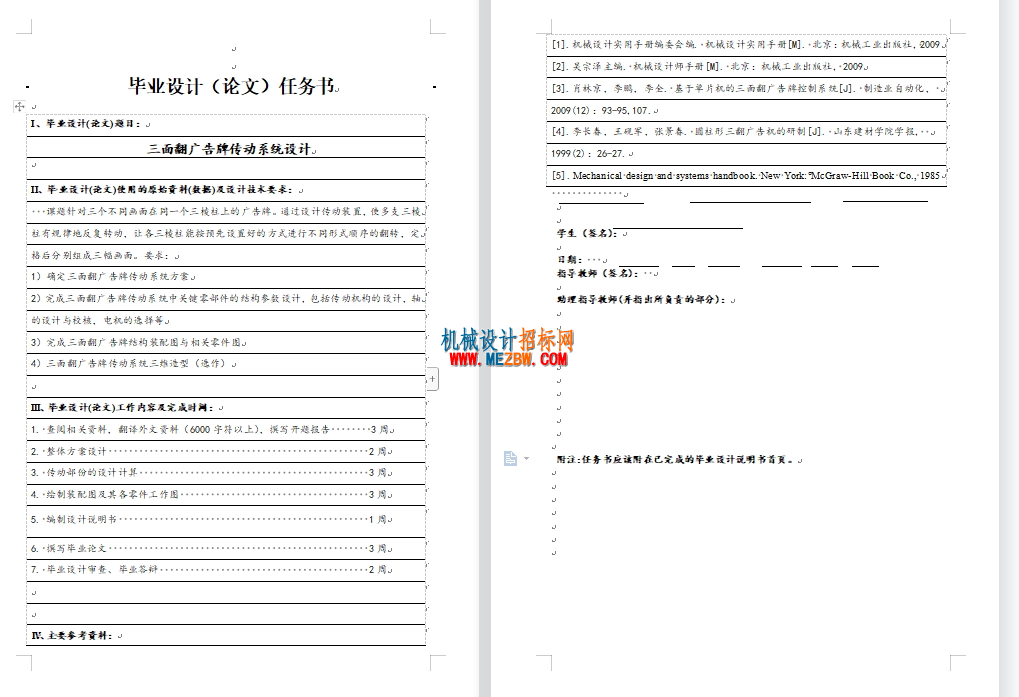Click the note 附注:任务书应该附在已完成的毕业设计说明书首页
1019x697 pixels.
(678, 459)
